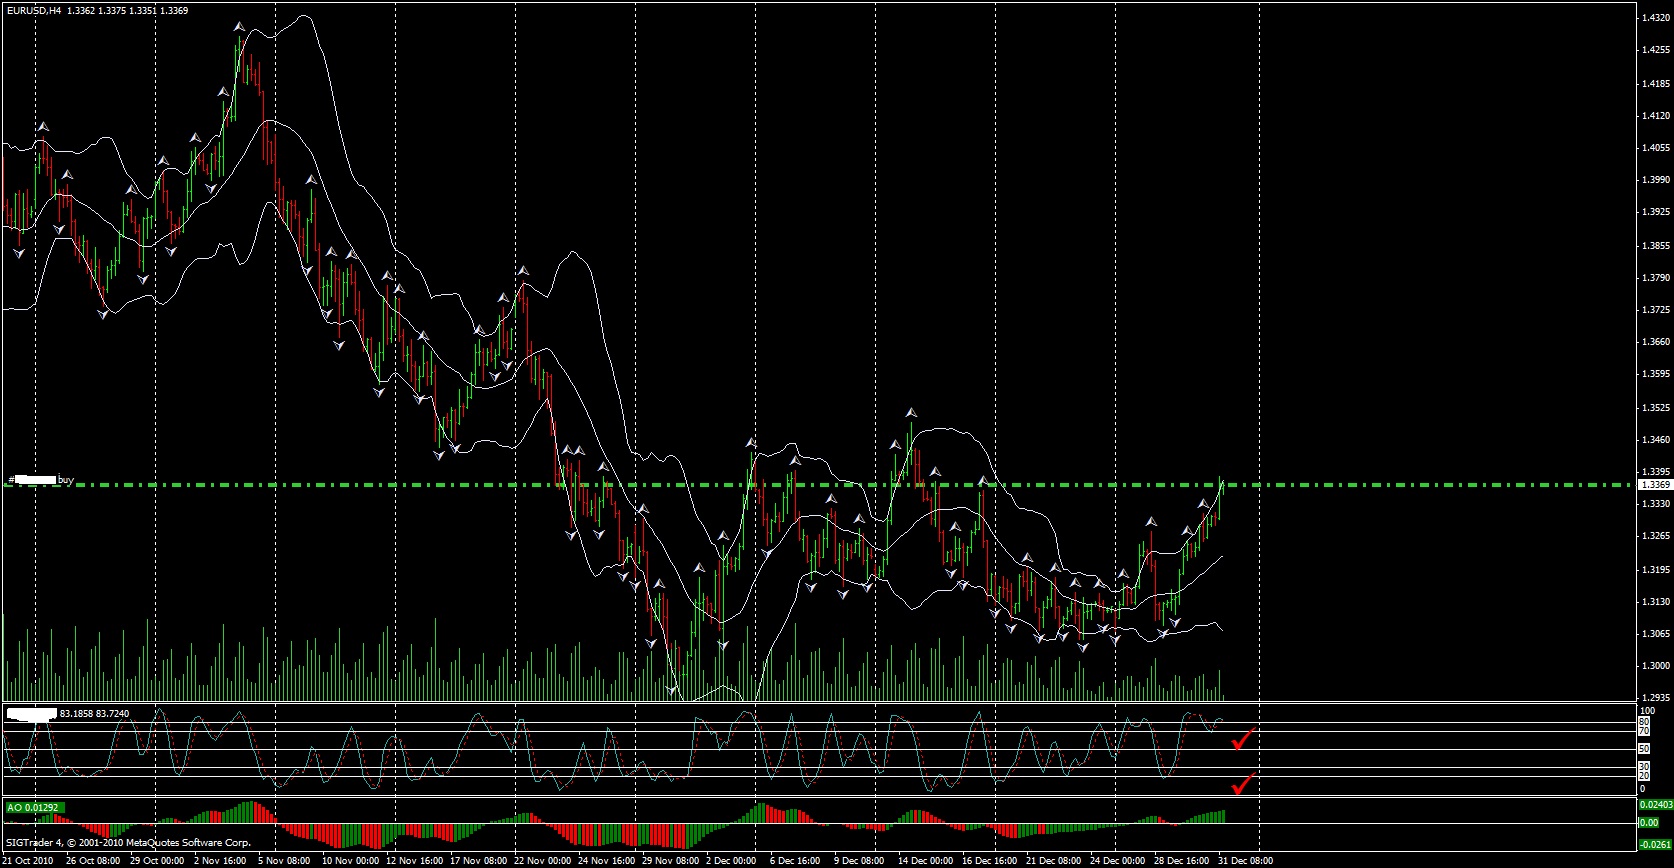Click time axis label 31 Dec 08:00

[1246, 860]
